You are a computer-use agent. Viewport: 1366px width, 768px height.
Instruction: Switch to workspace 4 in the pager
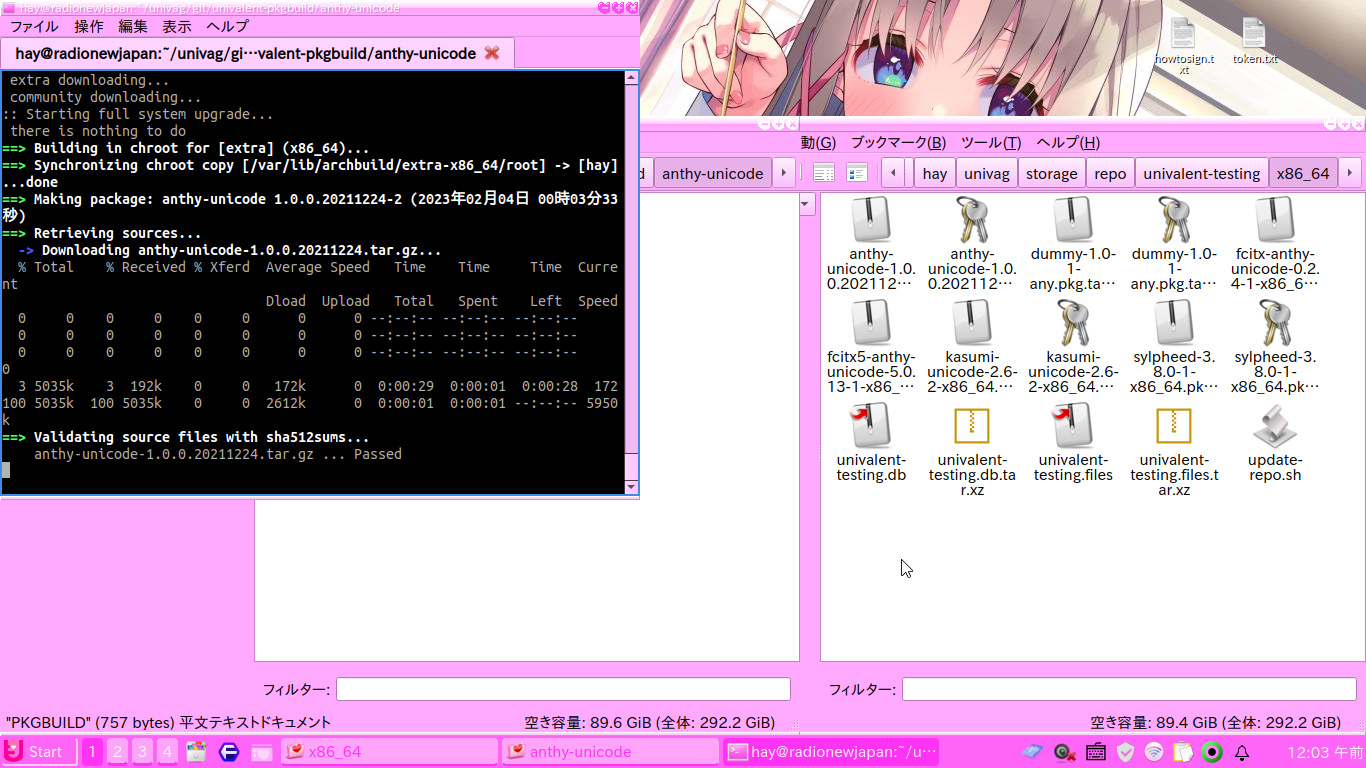point(167,752)
